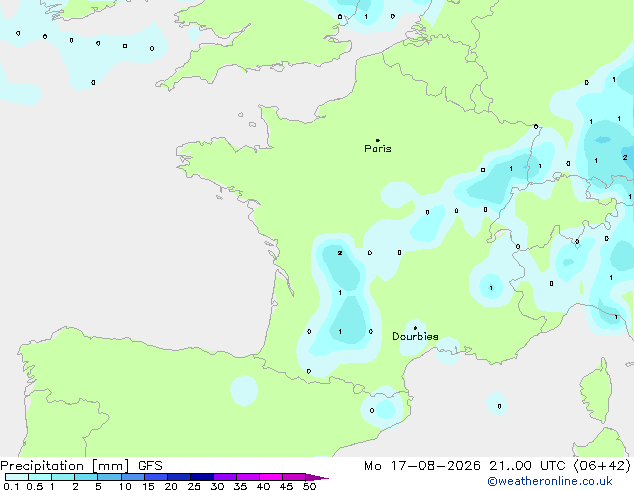634x490 pixels.
Task: Select the 0.5–1 mm legend swatch
Action: 40,477
